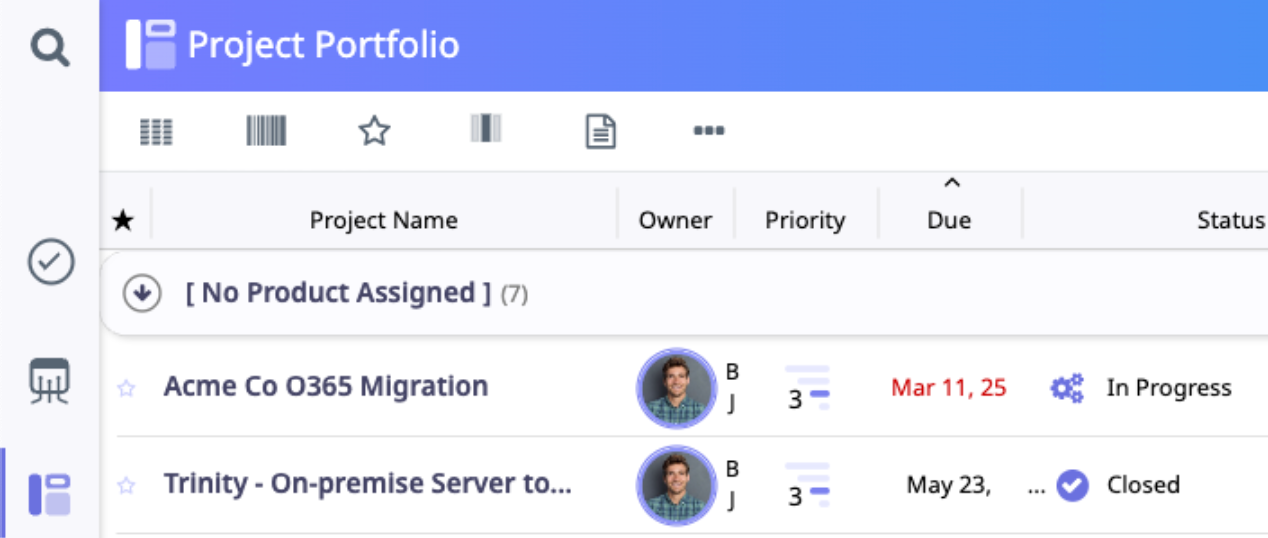Switch to grid view toolbar icon
Viewport: 1268px width, 538px height.
pyautogui.click(x=156, y=131)
